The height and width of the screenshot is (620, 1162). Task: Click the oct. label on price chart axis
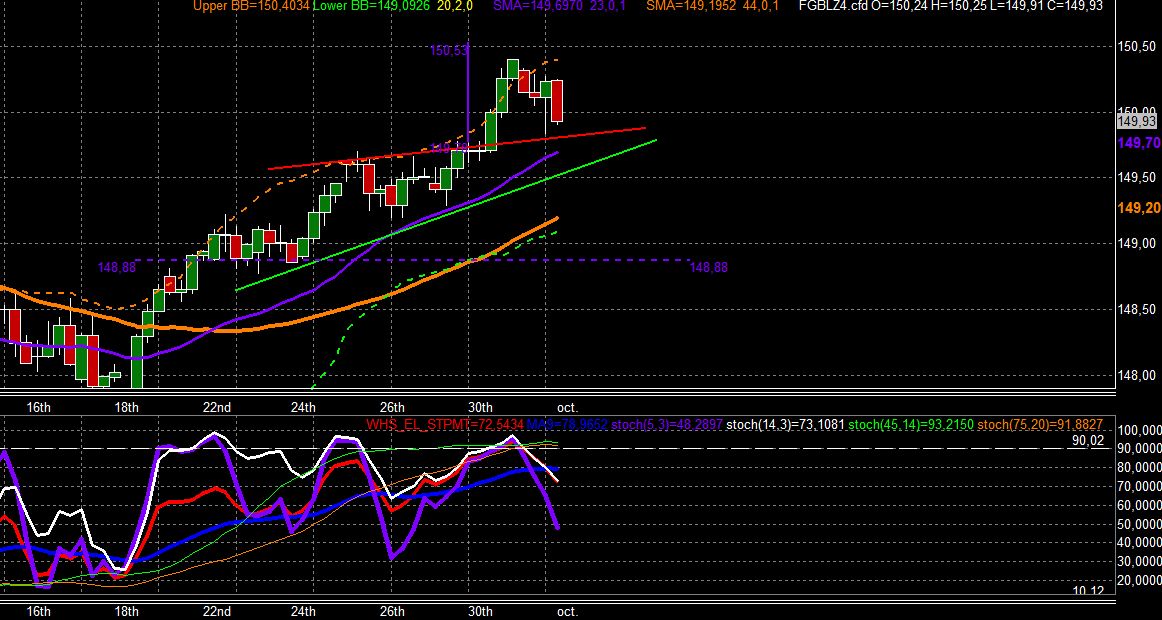pos(567,407)
